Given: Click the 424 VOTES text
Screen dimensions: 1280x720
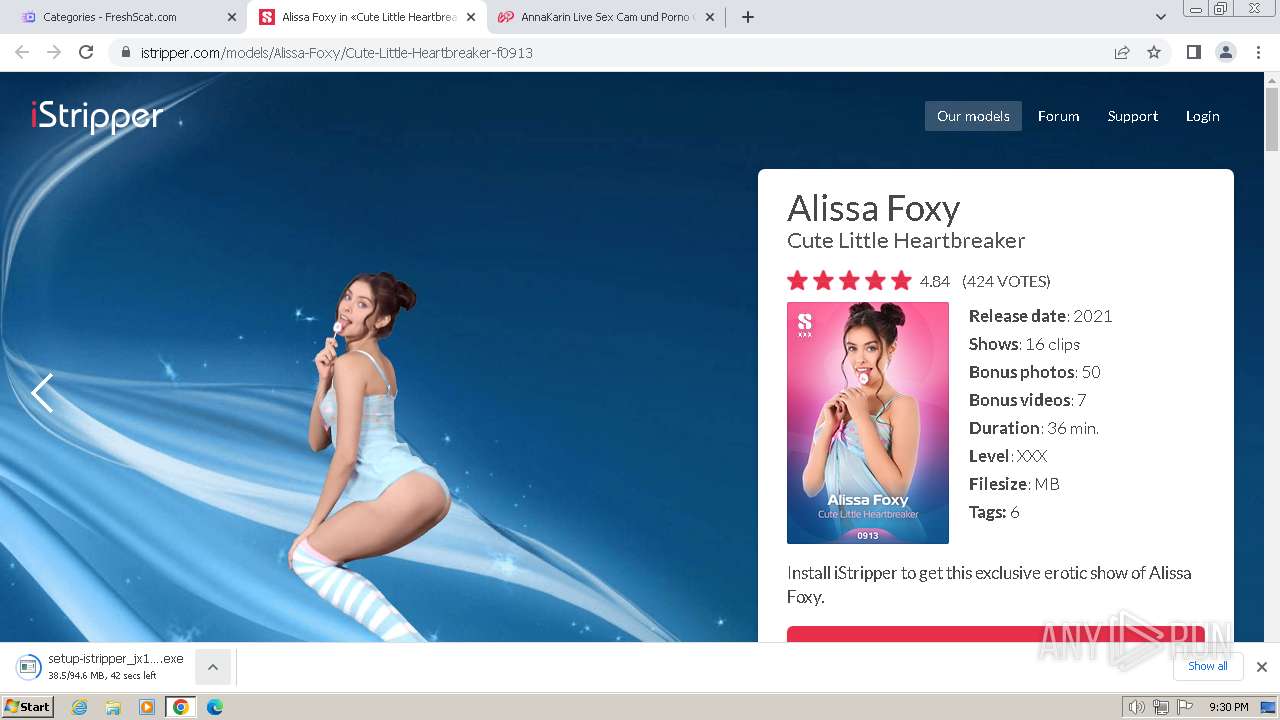Looking at the screenshot, I should point(1006,281).
